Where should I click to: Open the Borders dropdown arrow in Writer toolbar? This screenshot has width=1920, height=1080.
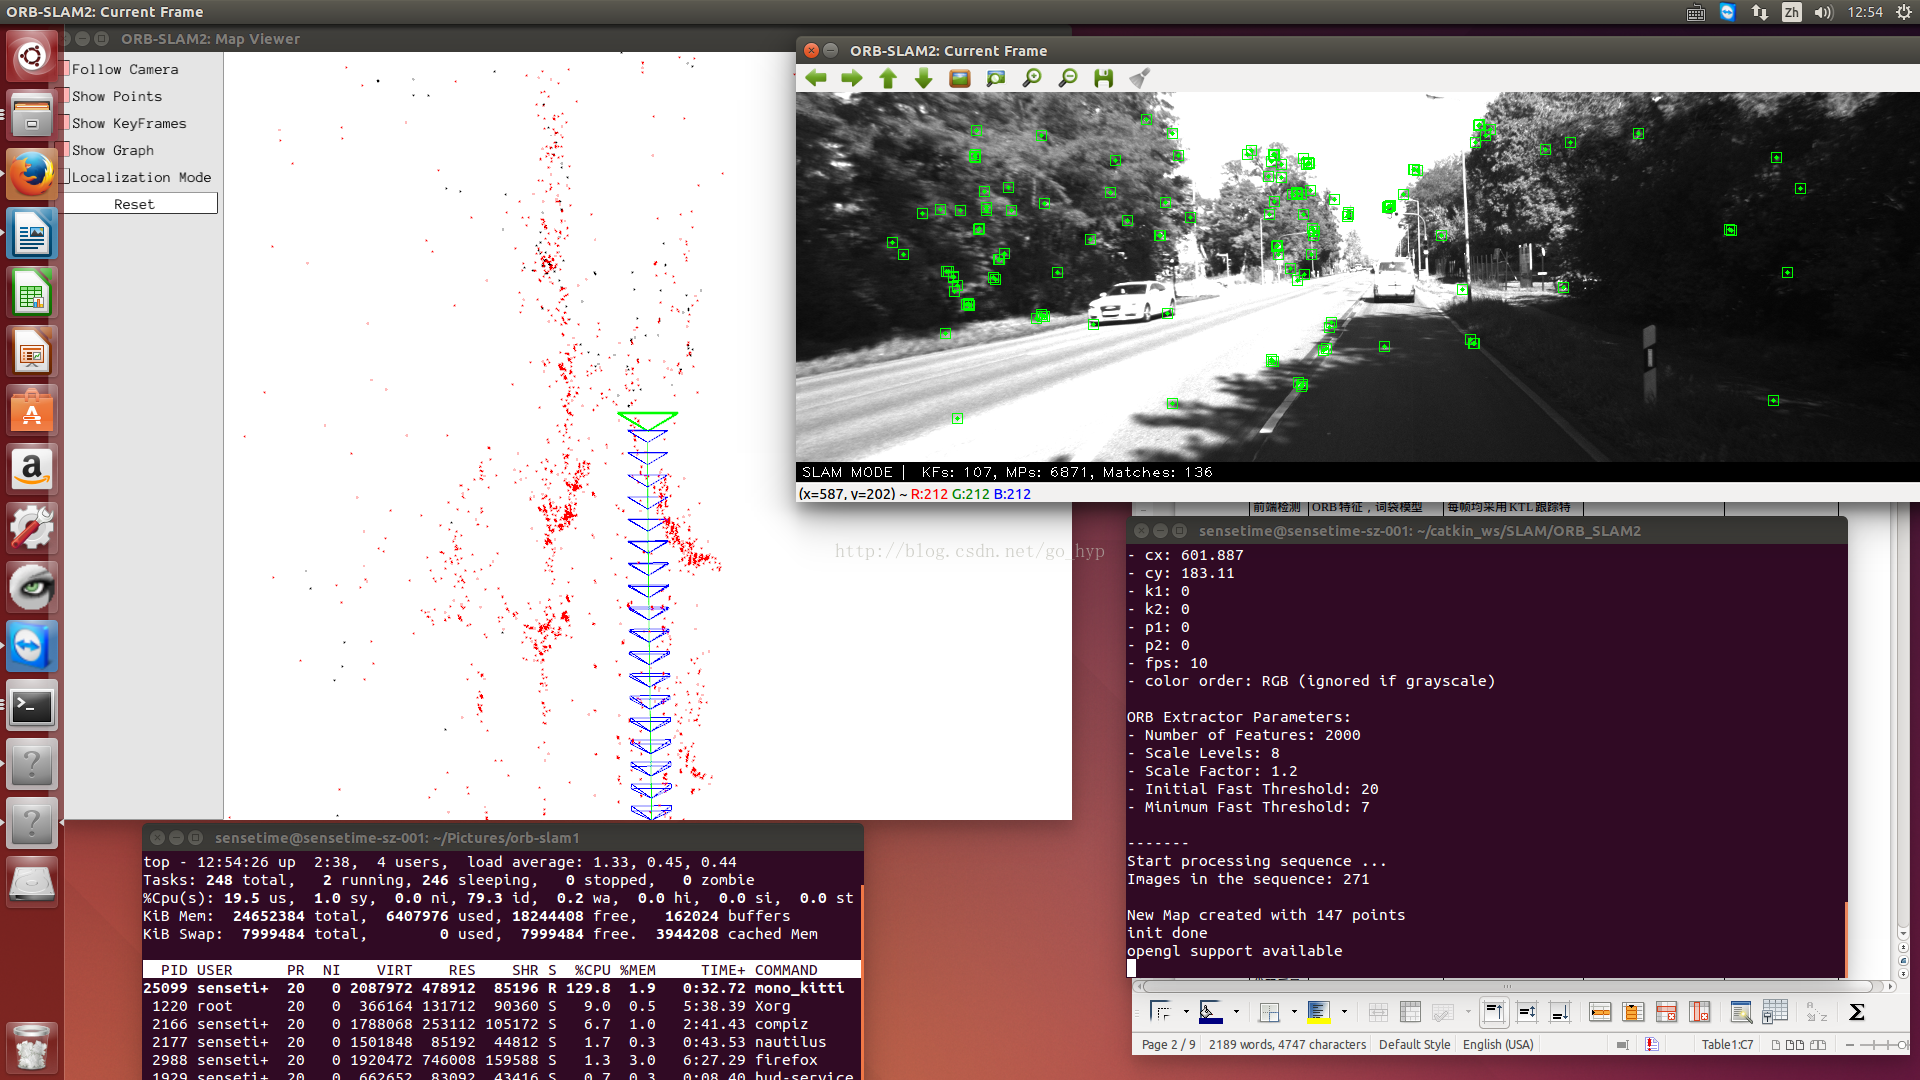click(1186, 1012)
